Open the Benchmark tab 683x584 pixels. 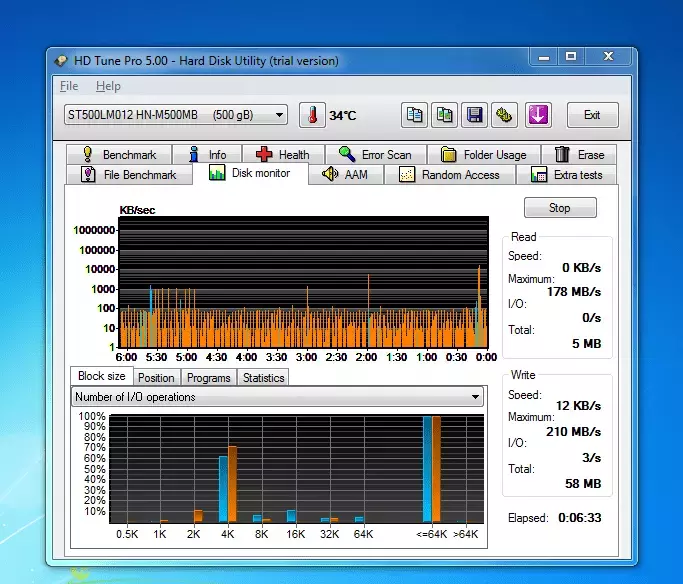119,155
